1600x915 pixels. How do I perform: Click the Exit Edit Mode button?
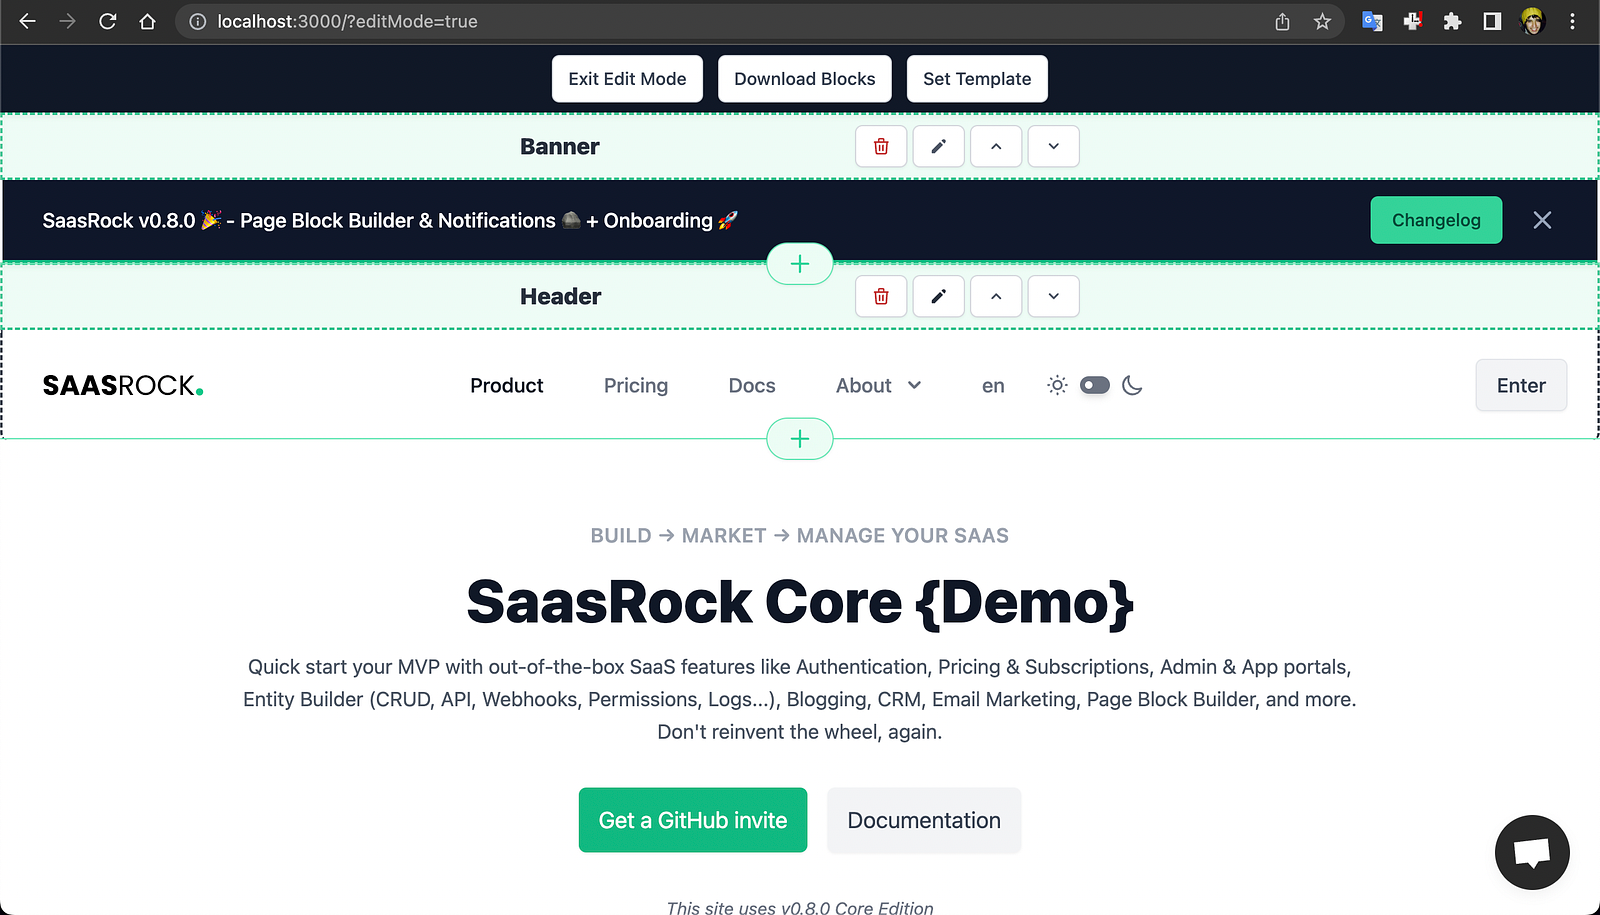click(627, 79)
